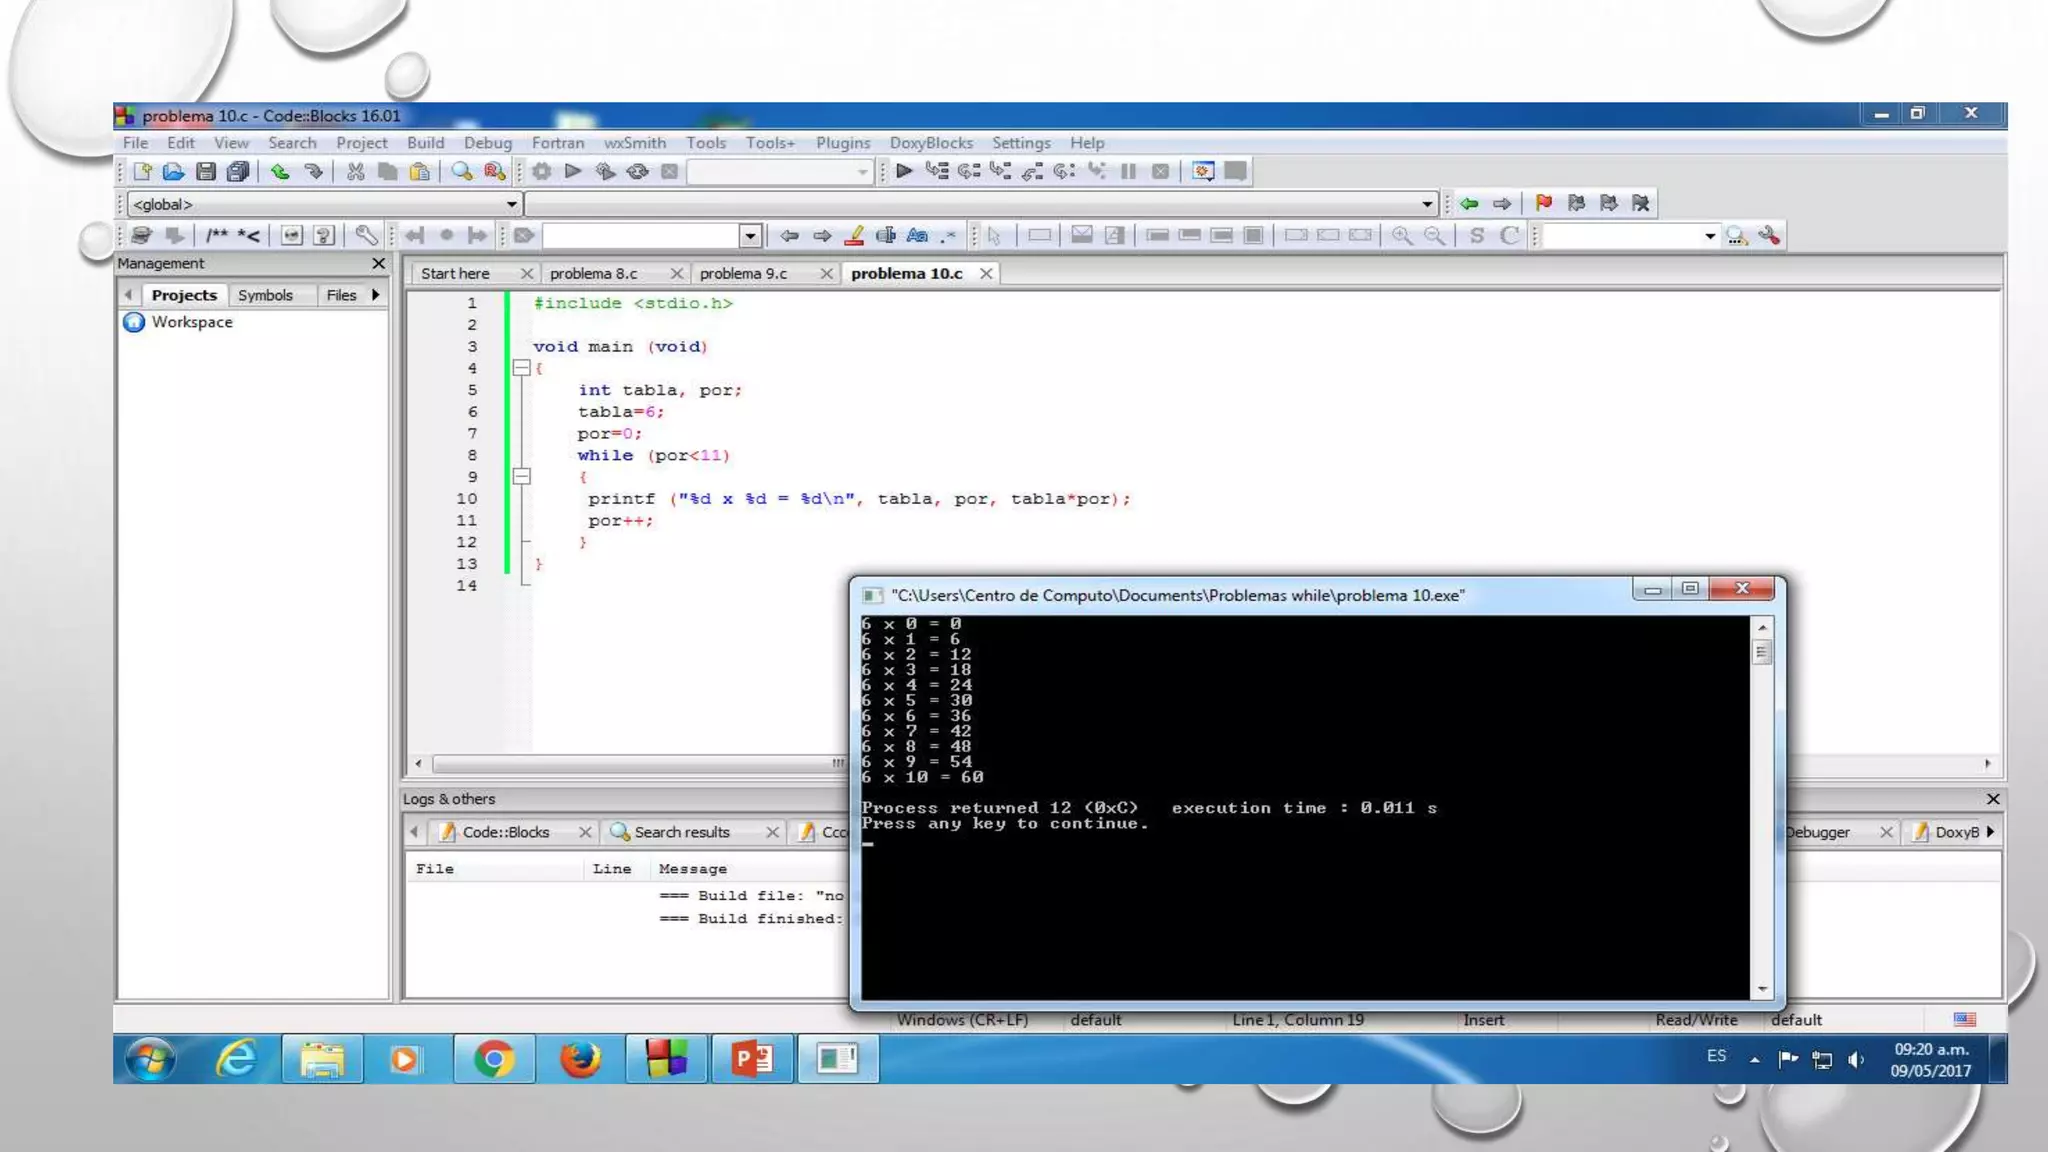The height and width of the screenshot is (1152, 2048).
Task: Open the Search results log tab
Action: coord(682,832)
